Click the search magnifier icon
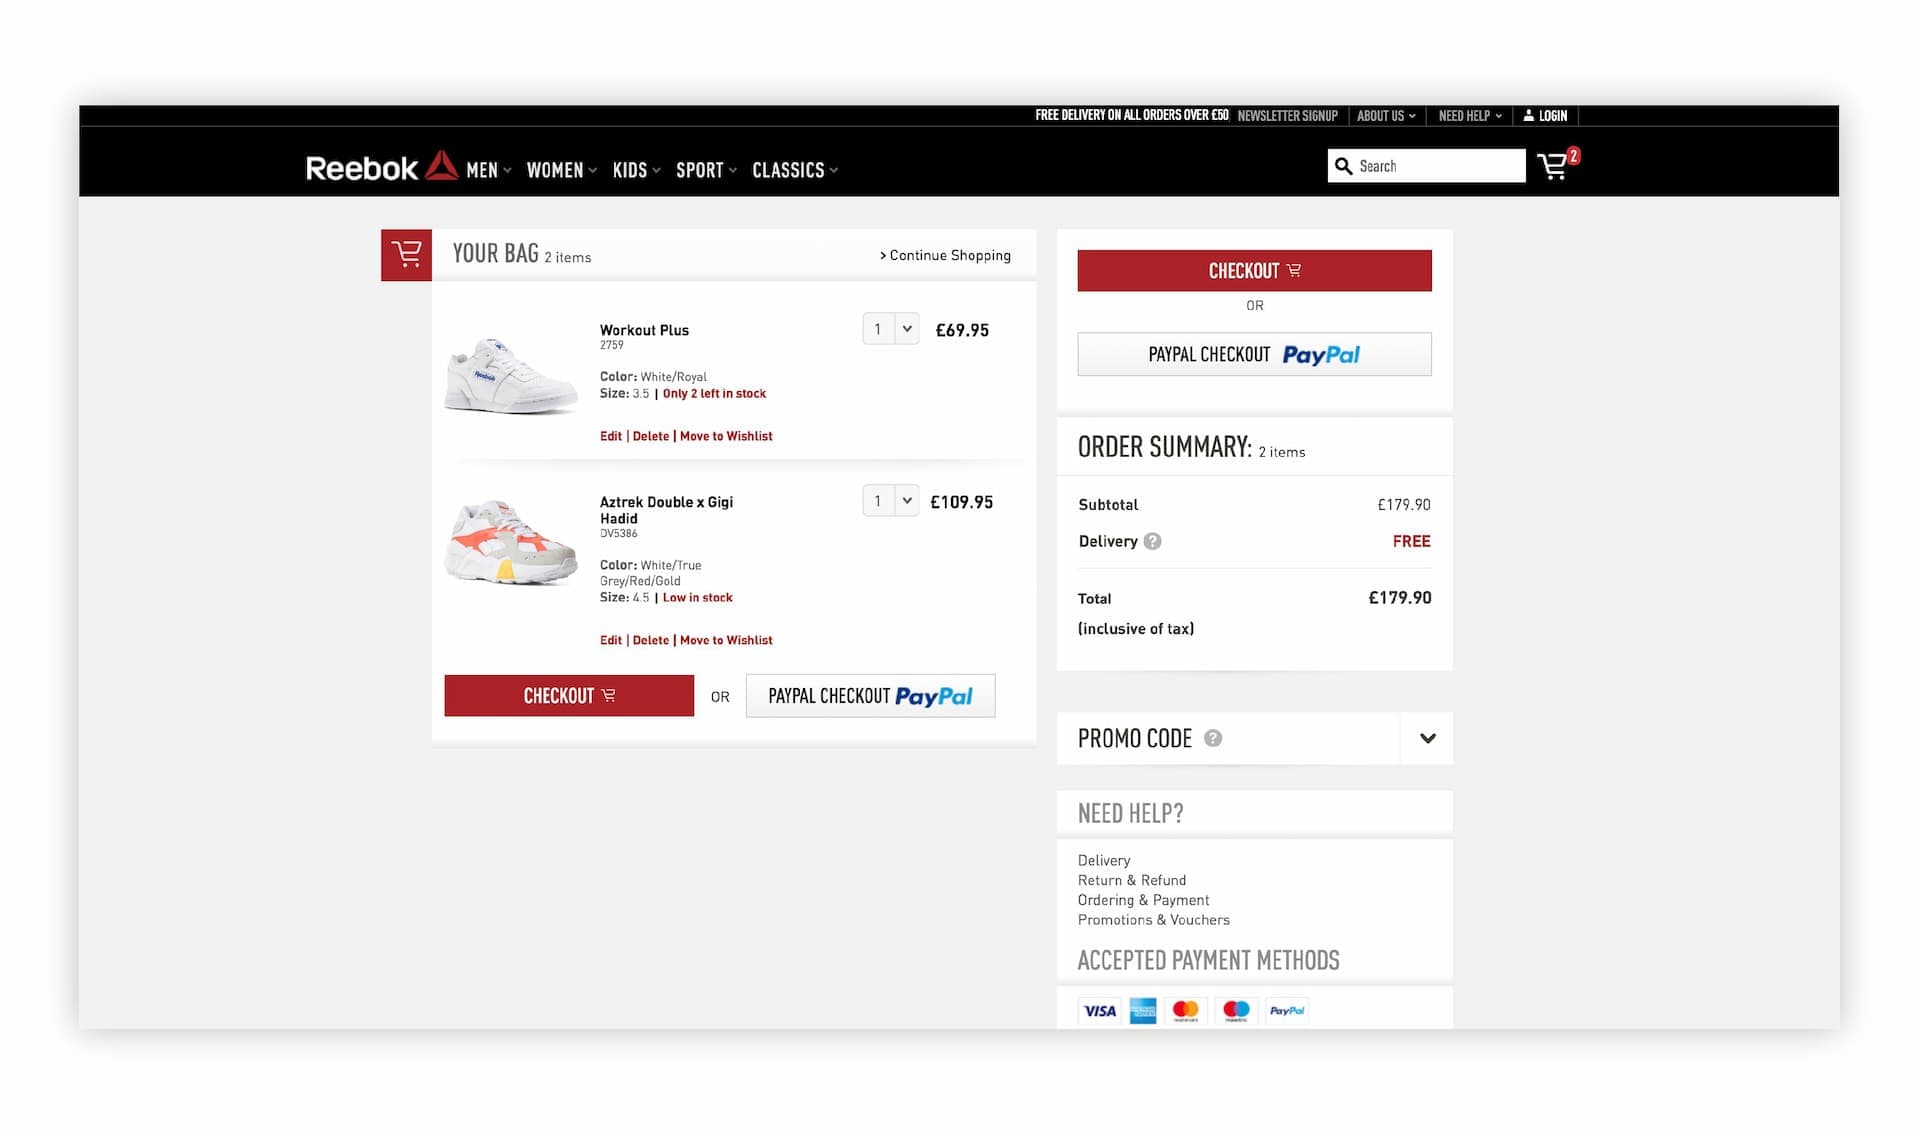This screenshot has width=1920, height=1134. coord(1343,166)
